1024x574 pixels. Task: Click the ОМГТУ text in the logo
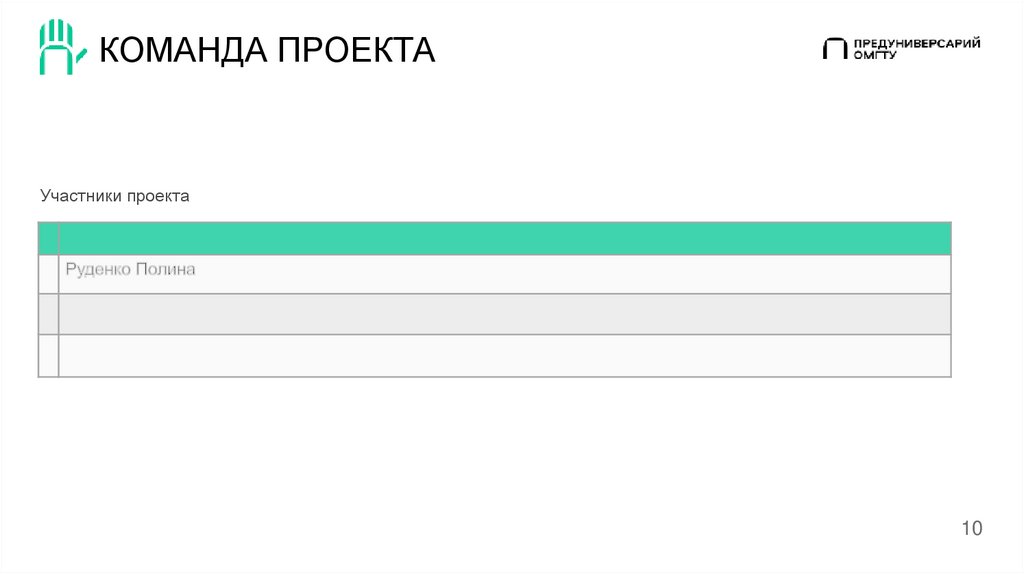(875, 55)
